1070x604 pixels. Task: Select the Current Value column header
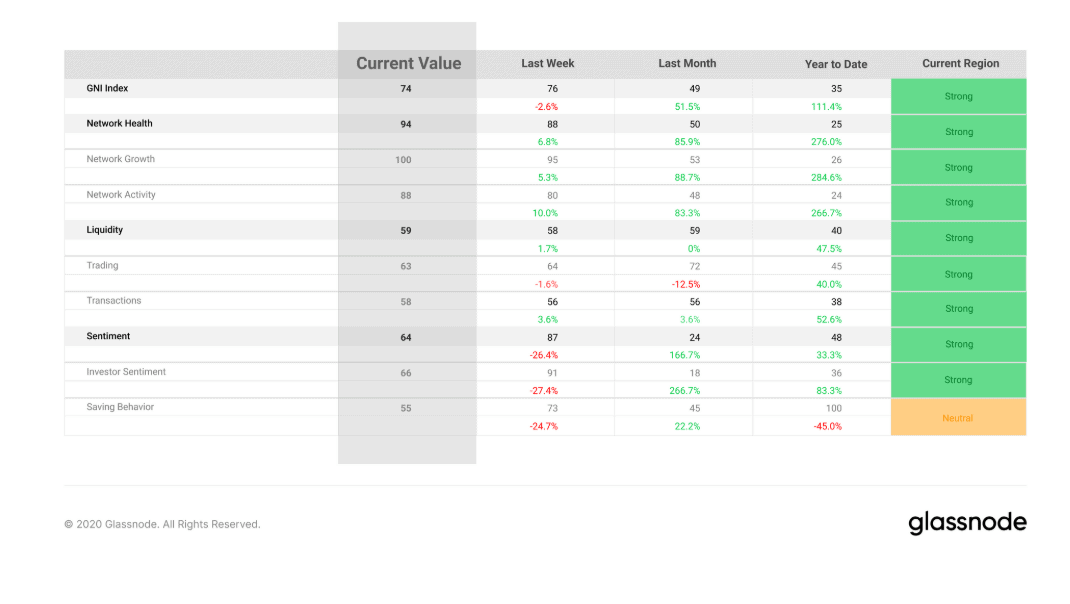point(408,63)
